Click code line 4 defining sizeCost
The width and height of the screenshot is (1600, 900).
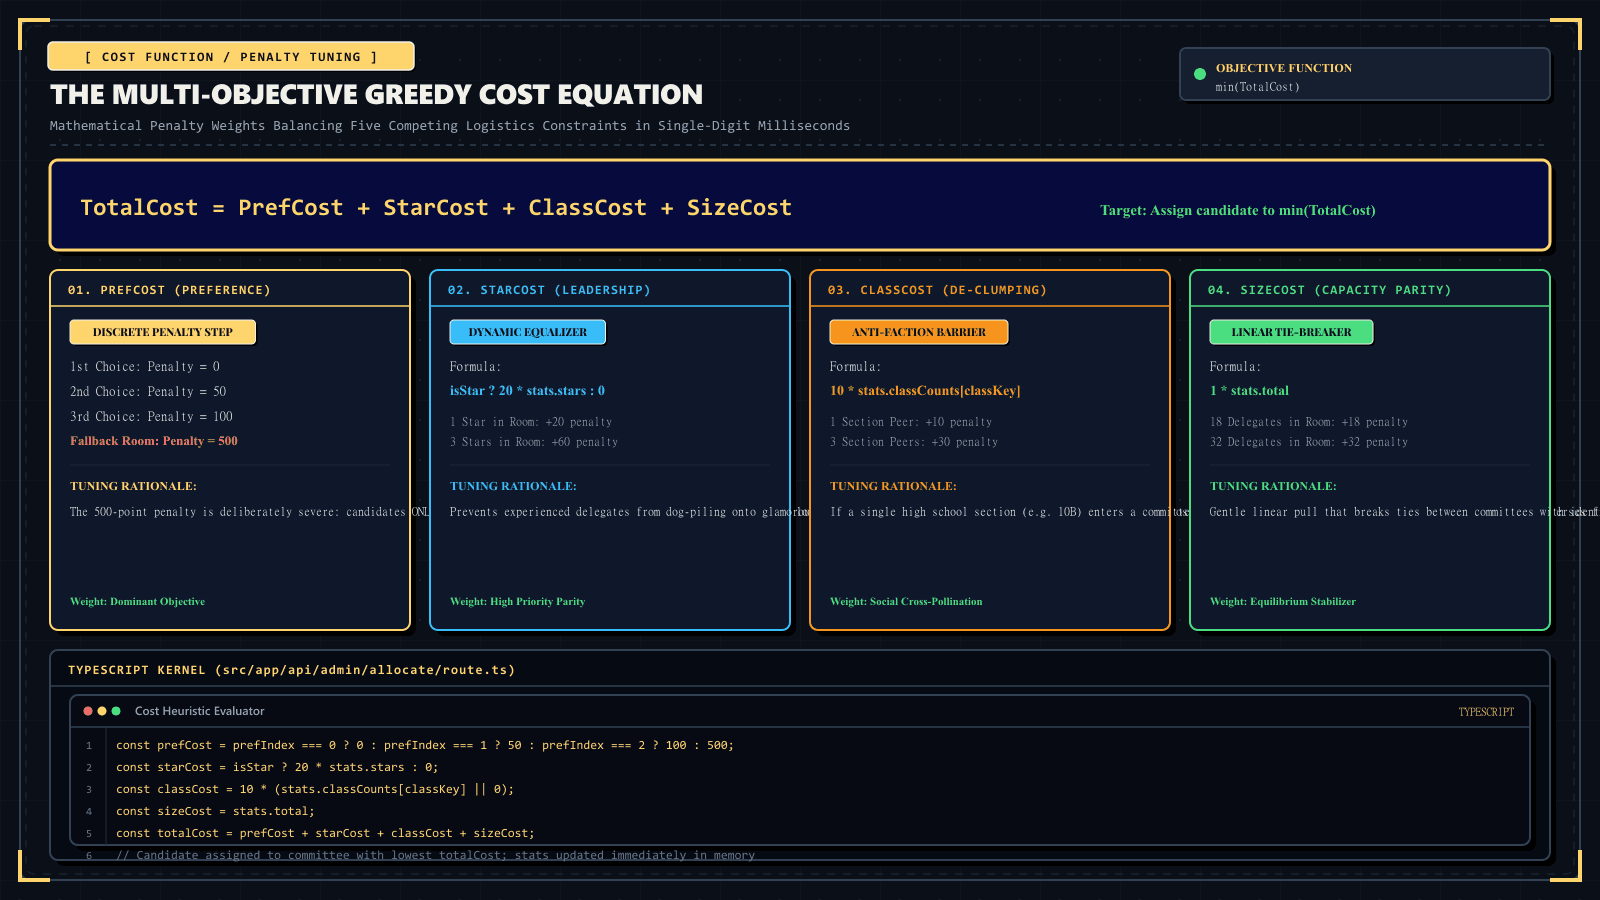pos(215,812)
